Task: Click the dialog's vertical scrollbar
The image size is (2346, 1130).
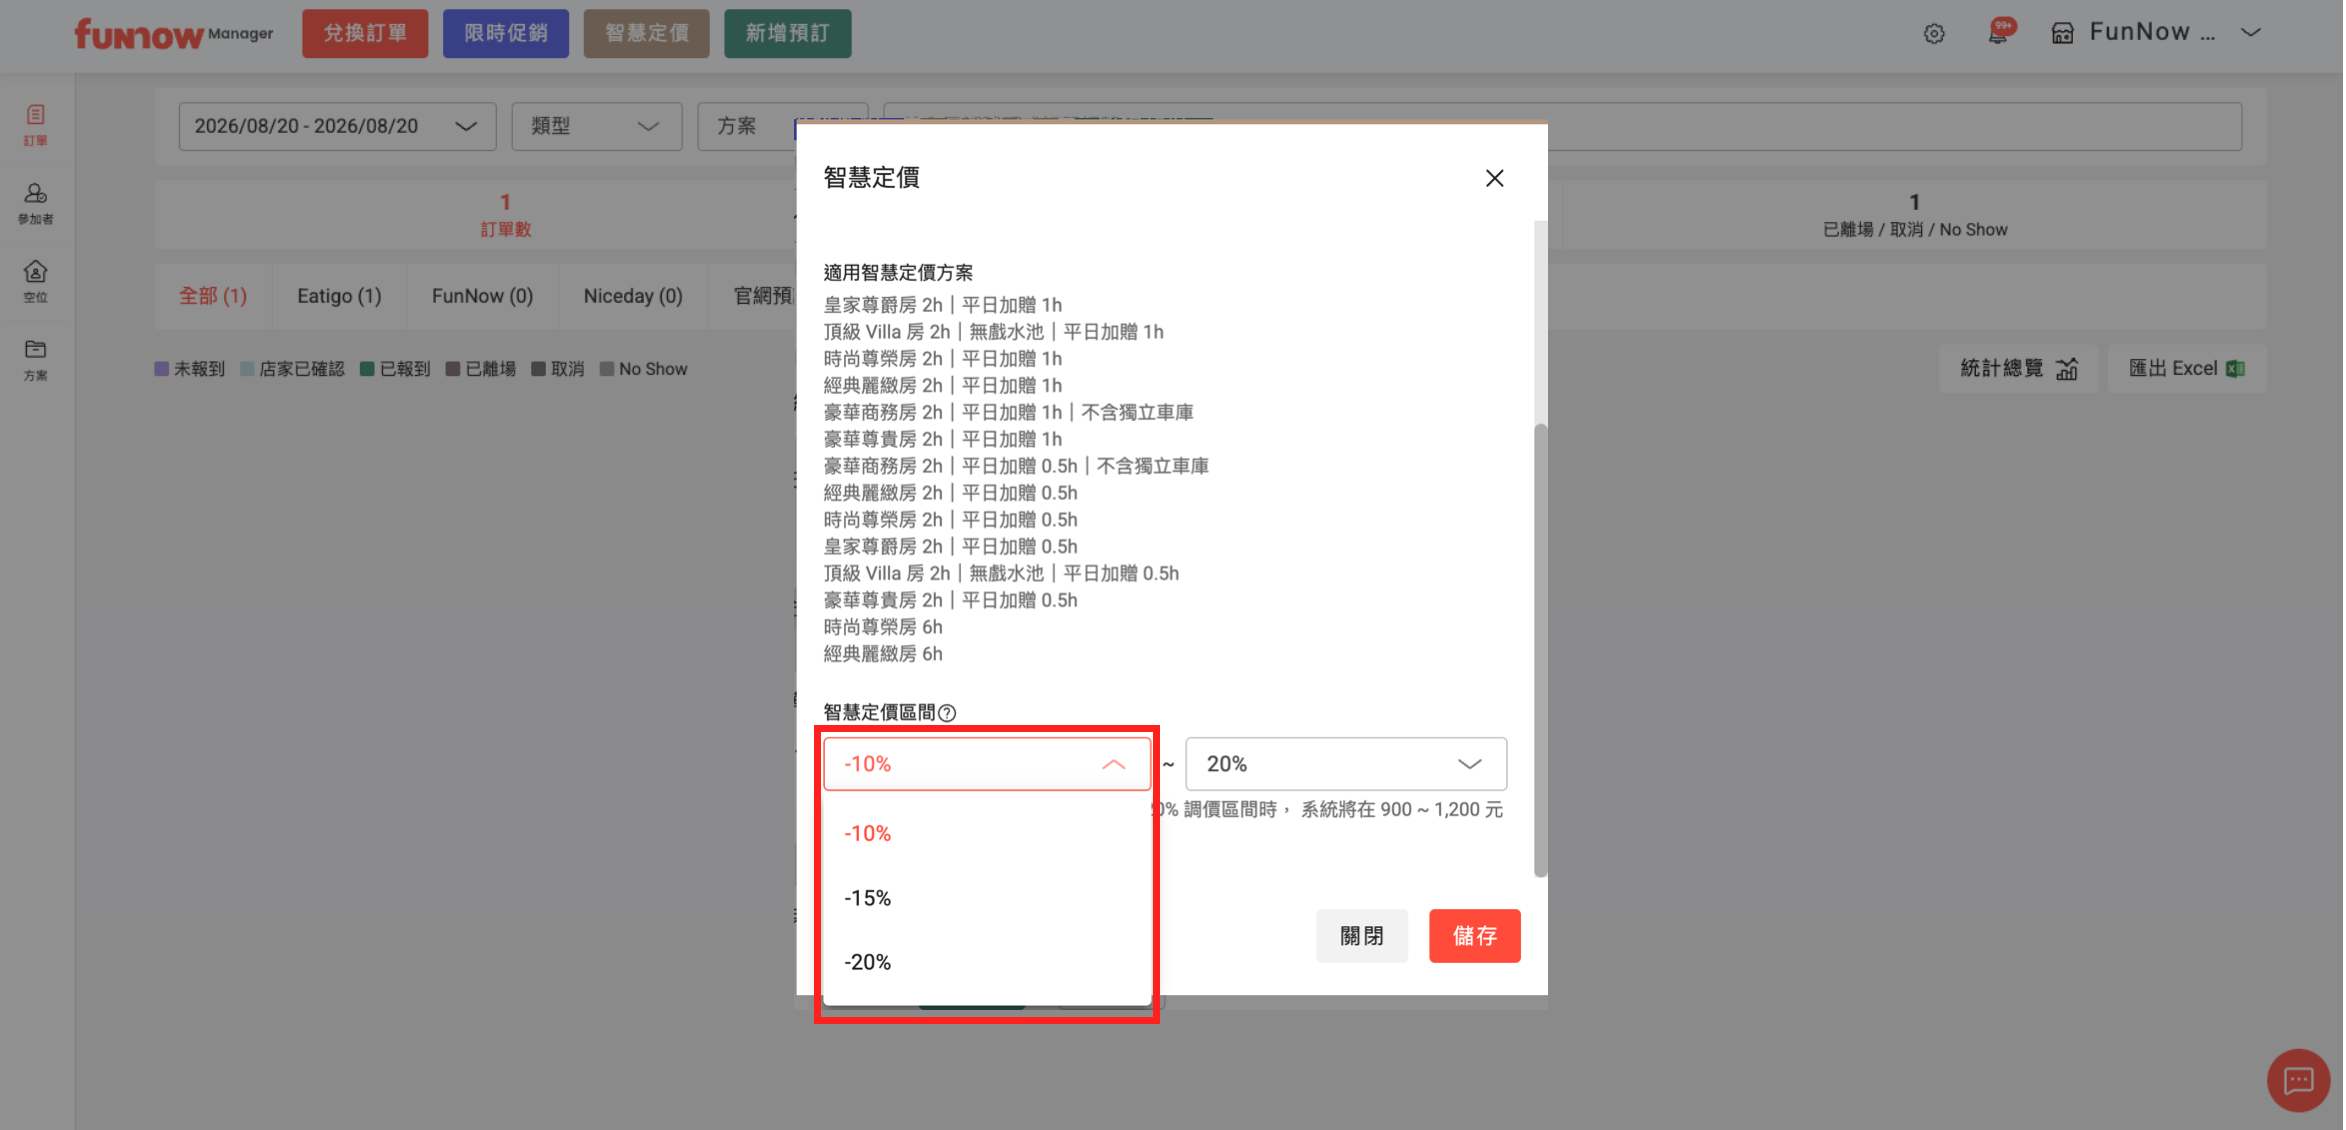Action: click(x=1540, y=650)
